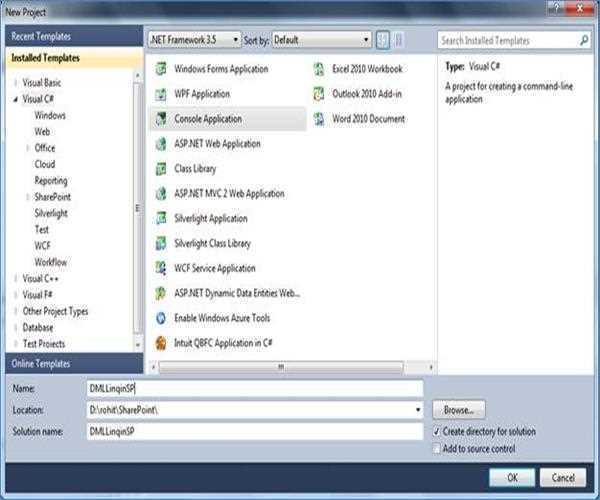
Task: Click the Search Installed Templates box
Action: [x=515, y=40]
